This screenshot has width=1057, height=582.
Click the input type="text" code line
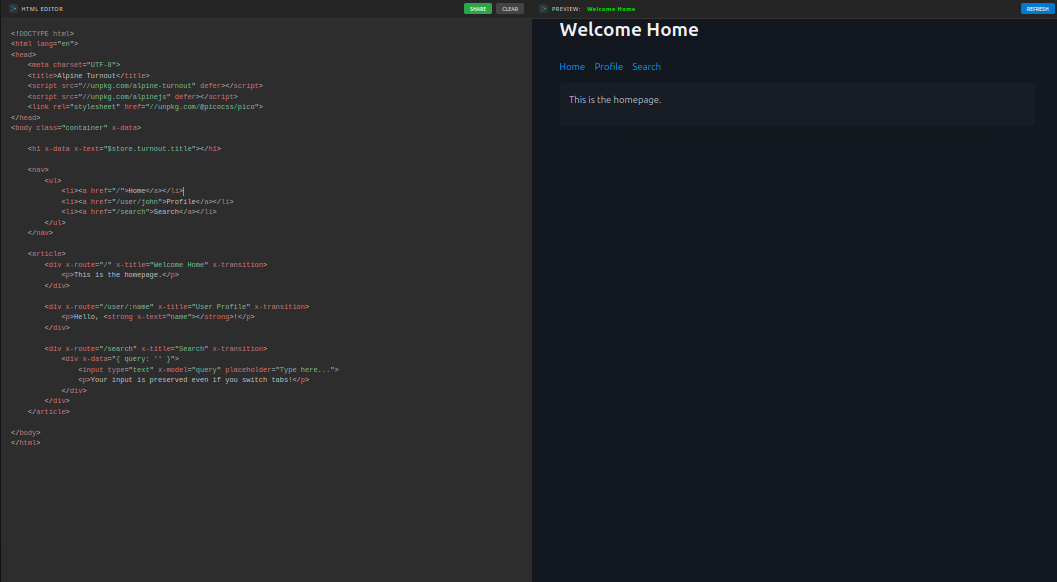coord(208,370)
